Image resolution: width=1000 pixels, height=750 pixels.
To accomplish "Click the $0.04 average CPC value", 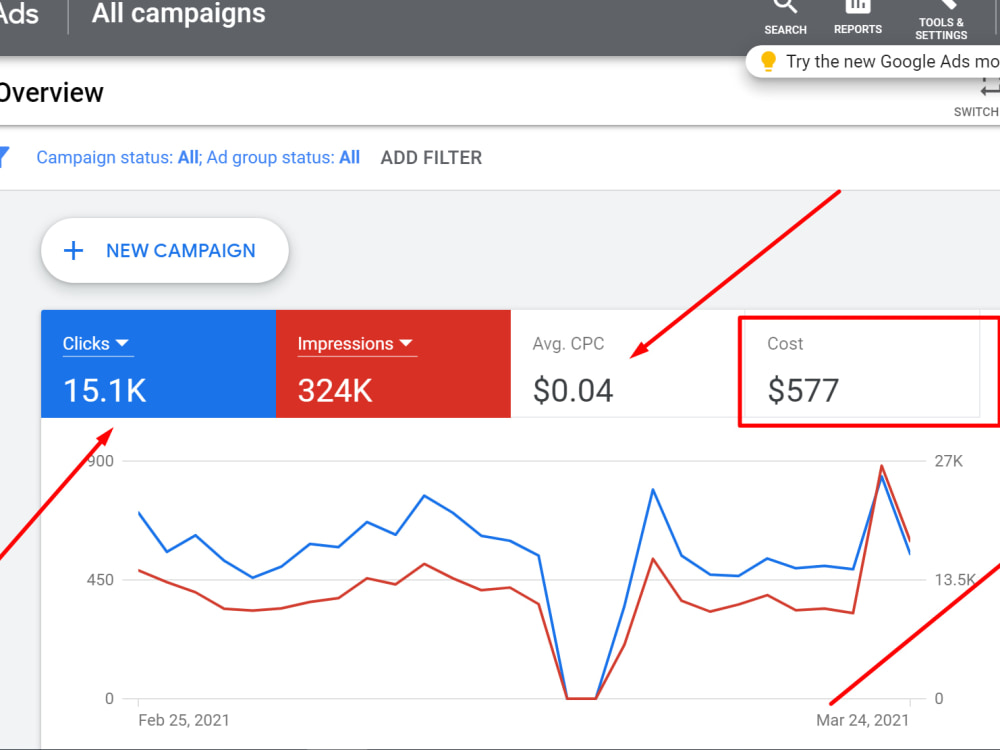I will [573, 390].
